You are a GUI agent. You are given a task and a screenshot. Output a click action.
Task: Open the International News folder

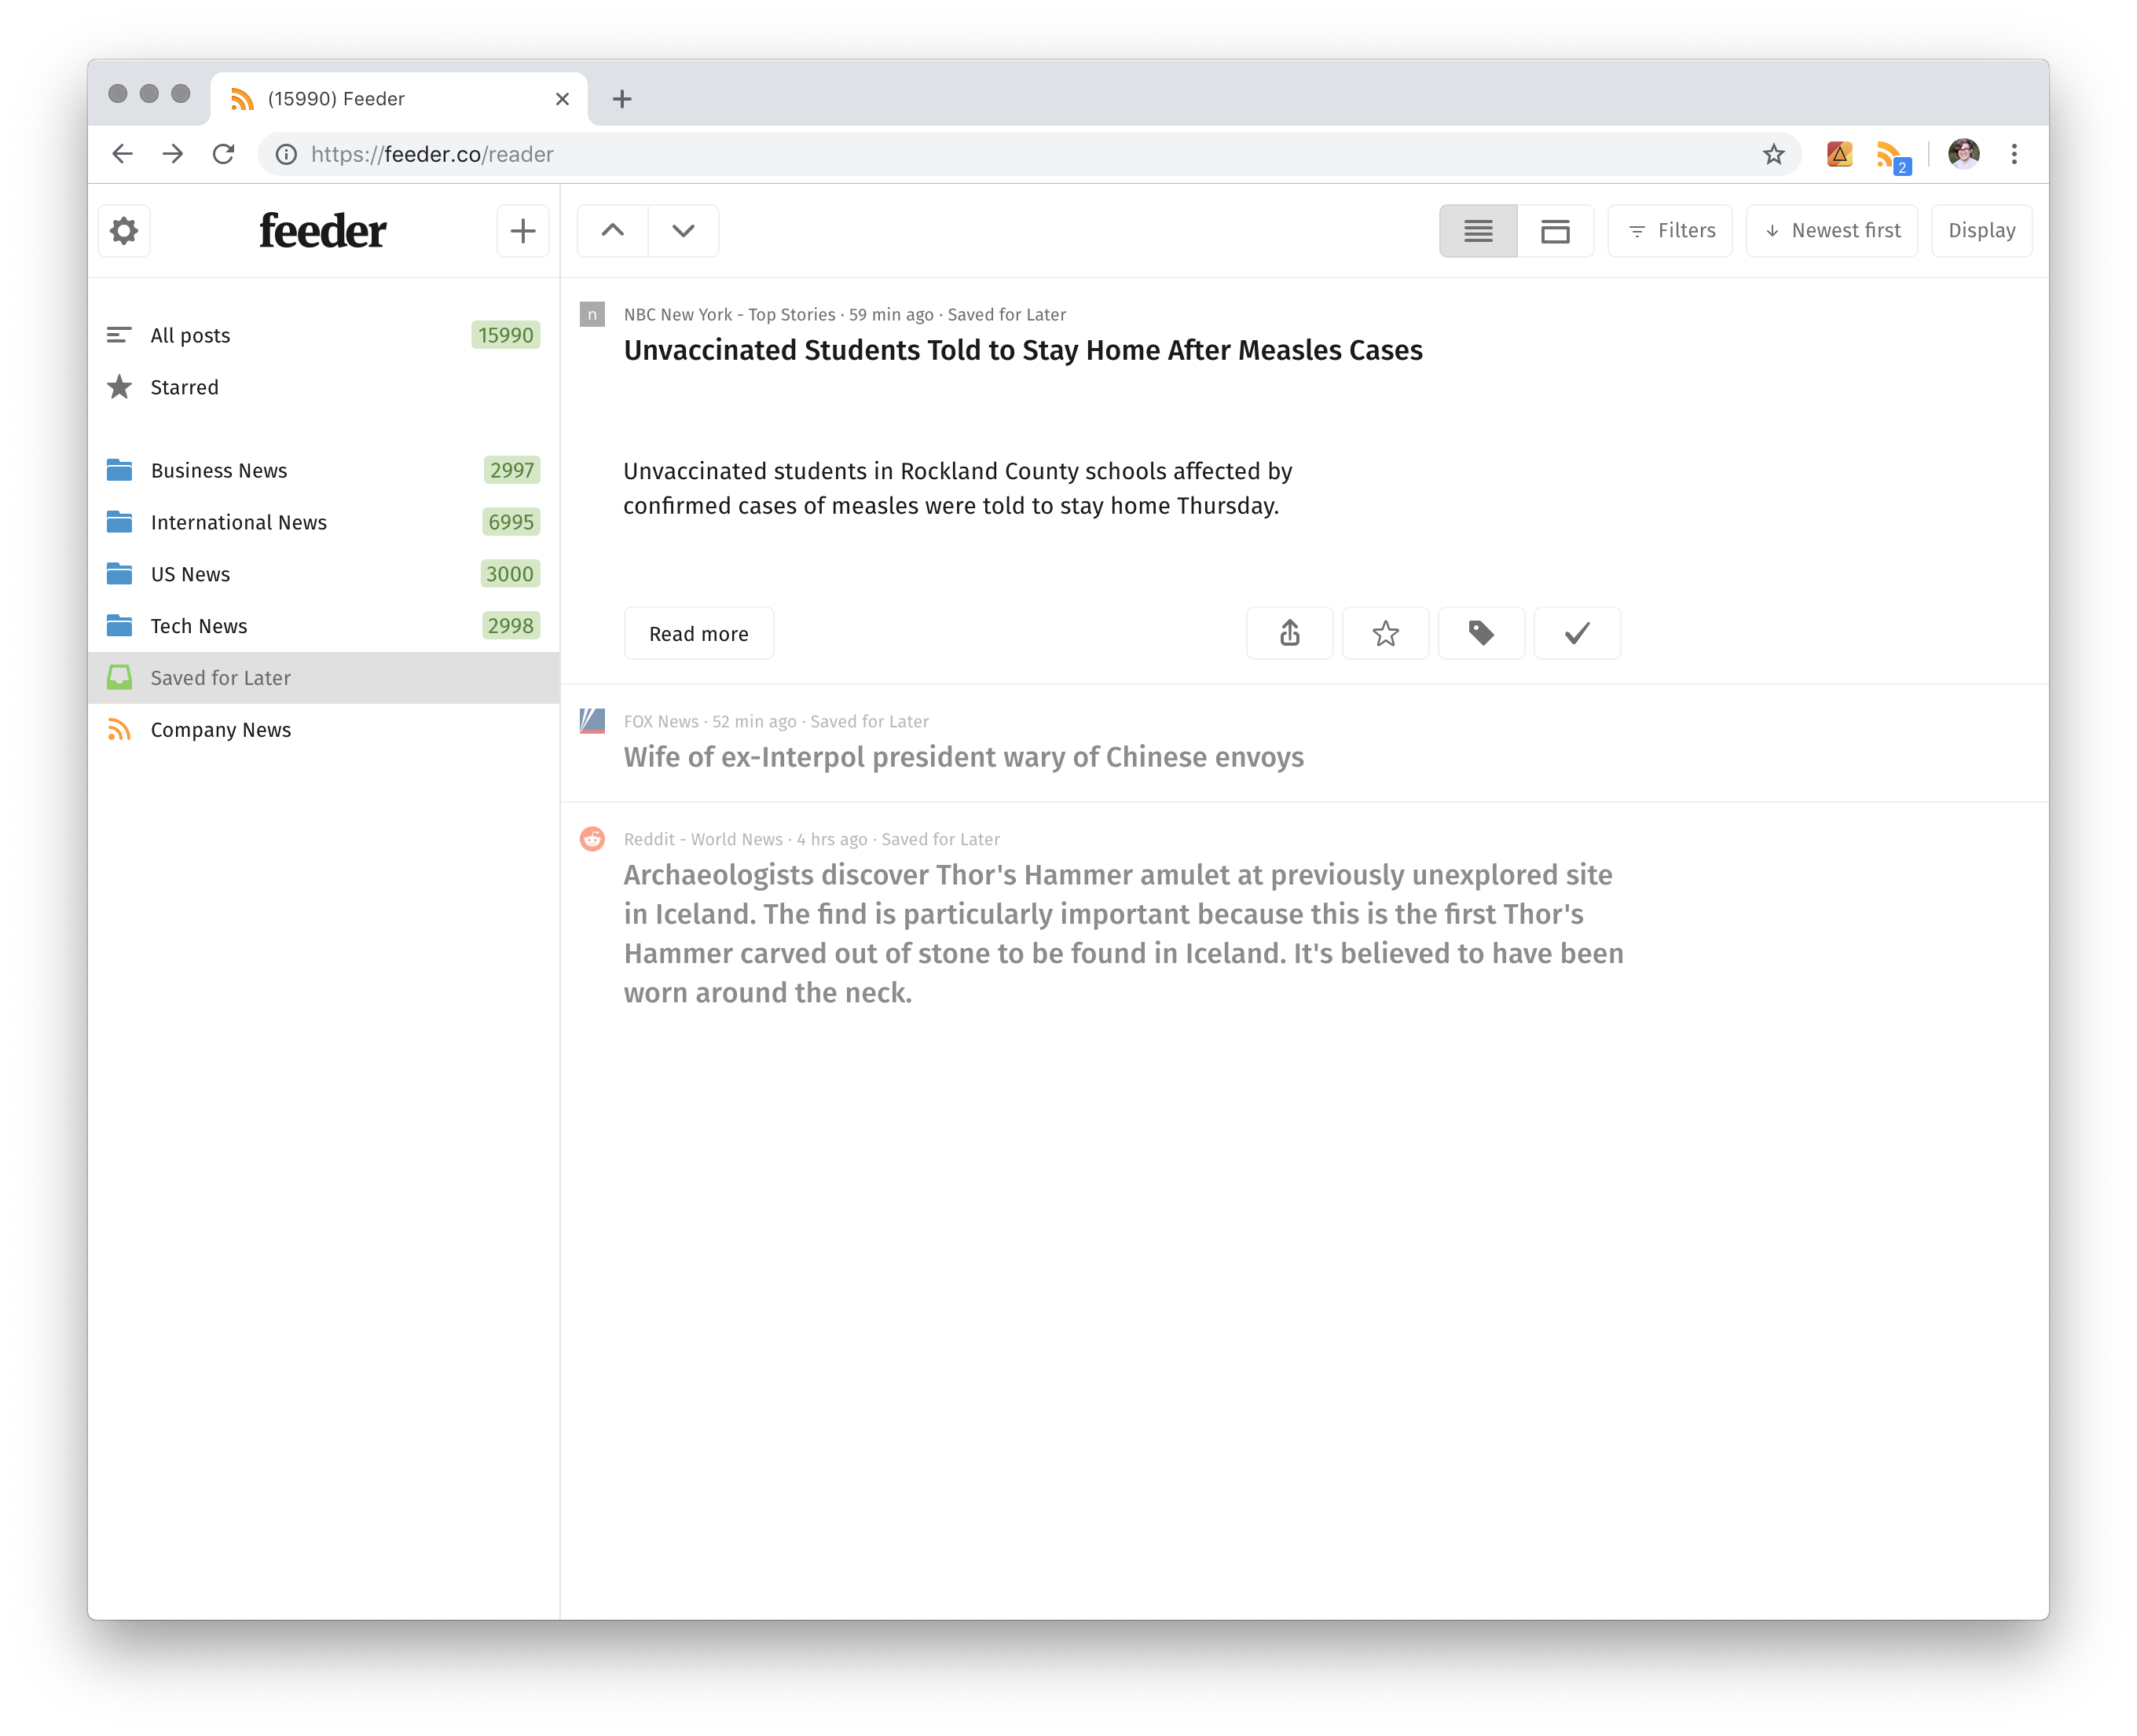tap(323, 522)
